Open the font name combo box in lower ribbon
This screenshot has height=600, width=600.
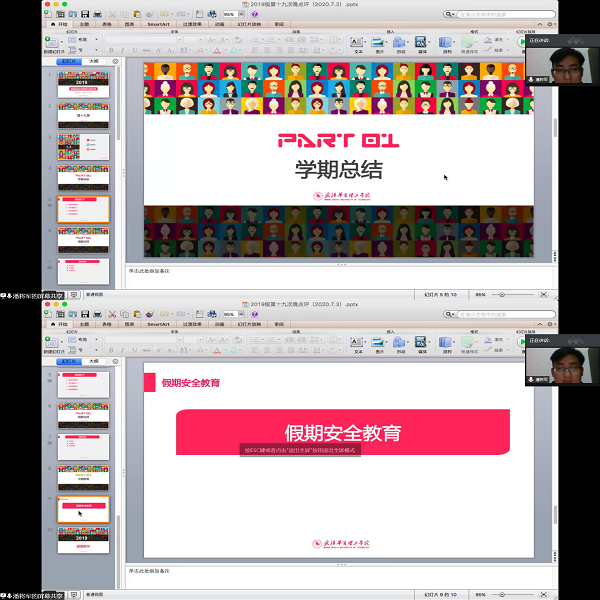(140, 339)
